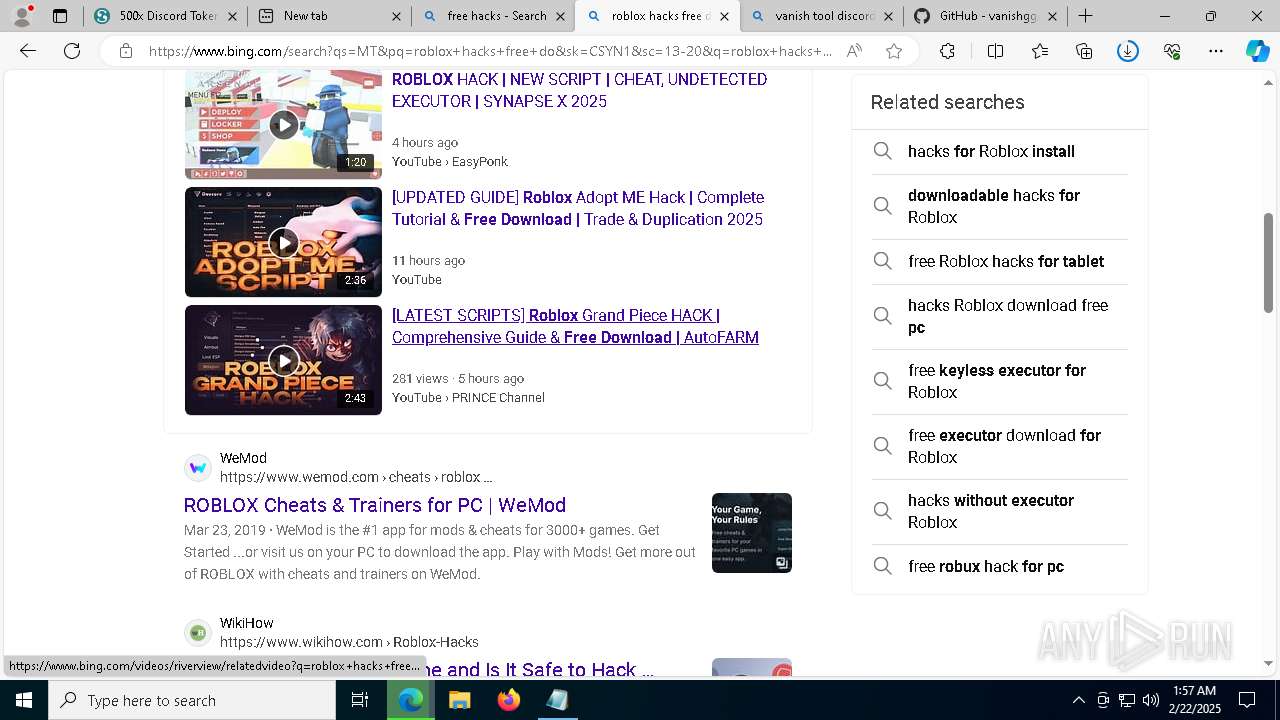Open the wikihow.com Roblox-Hacks URL breadcrumb
This screenshot has height=720, width=1280.
349,642
